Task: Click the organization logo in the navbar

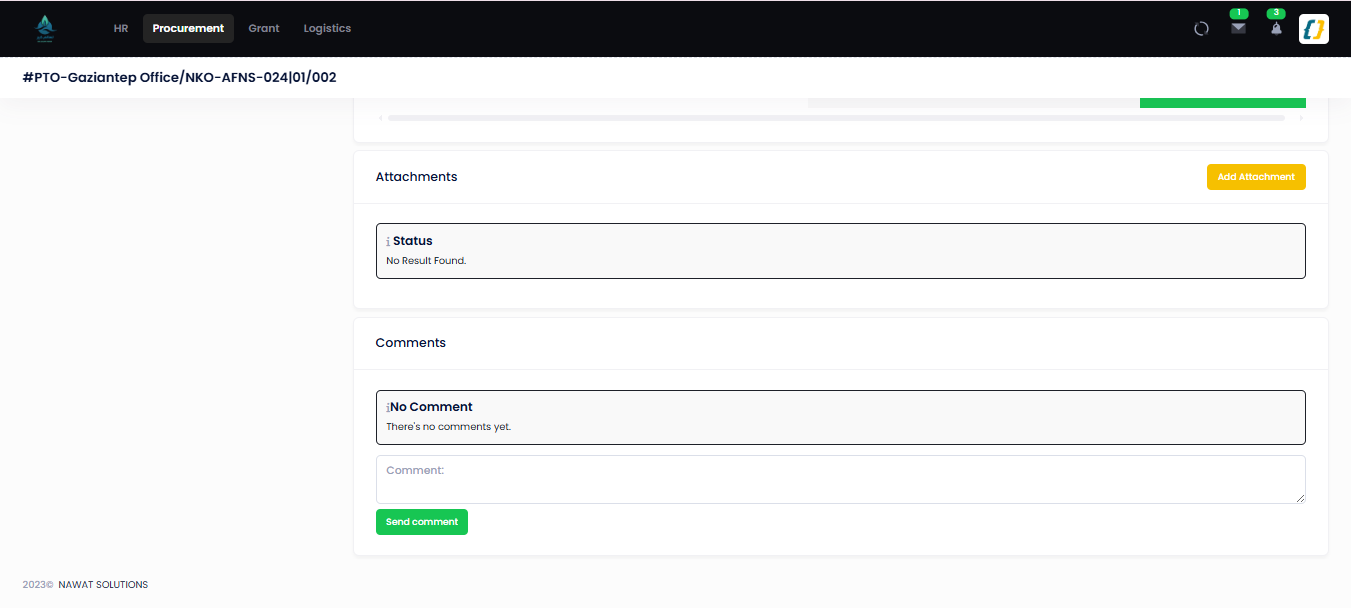Action: [x=45, y=28]
